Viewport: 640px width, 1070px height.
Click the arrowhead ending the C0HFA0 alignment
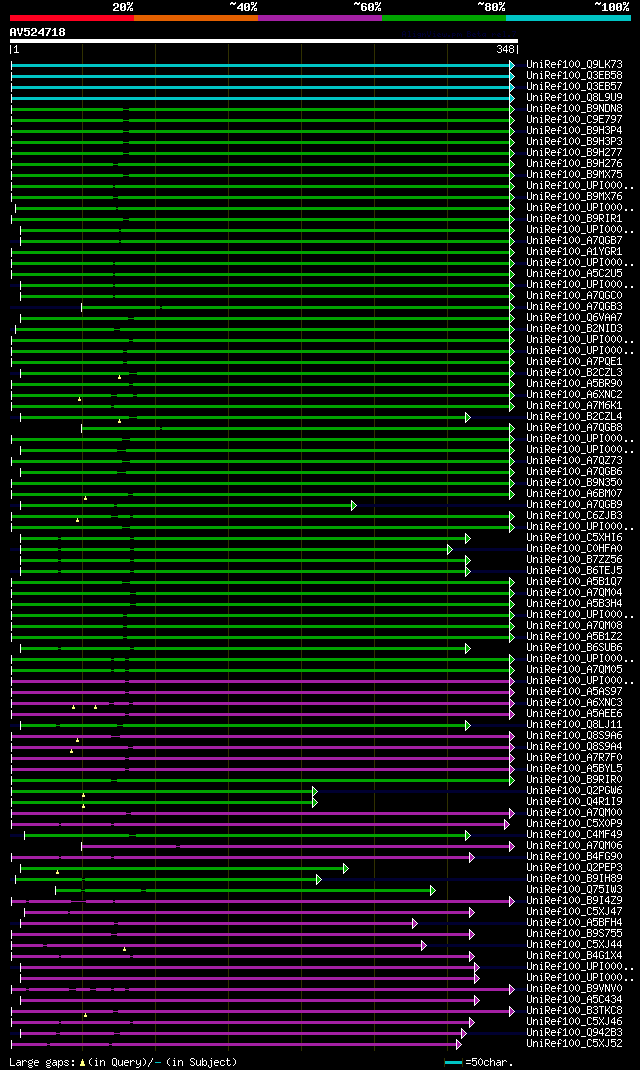click(x=450, y=549)
